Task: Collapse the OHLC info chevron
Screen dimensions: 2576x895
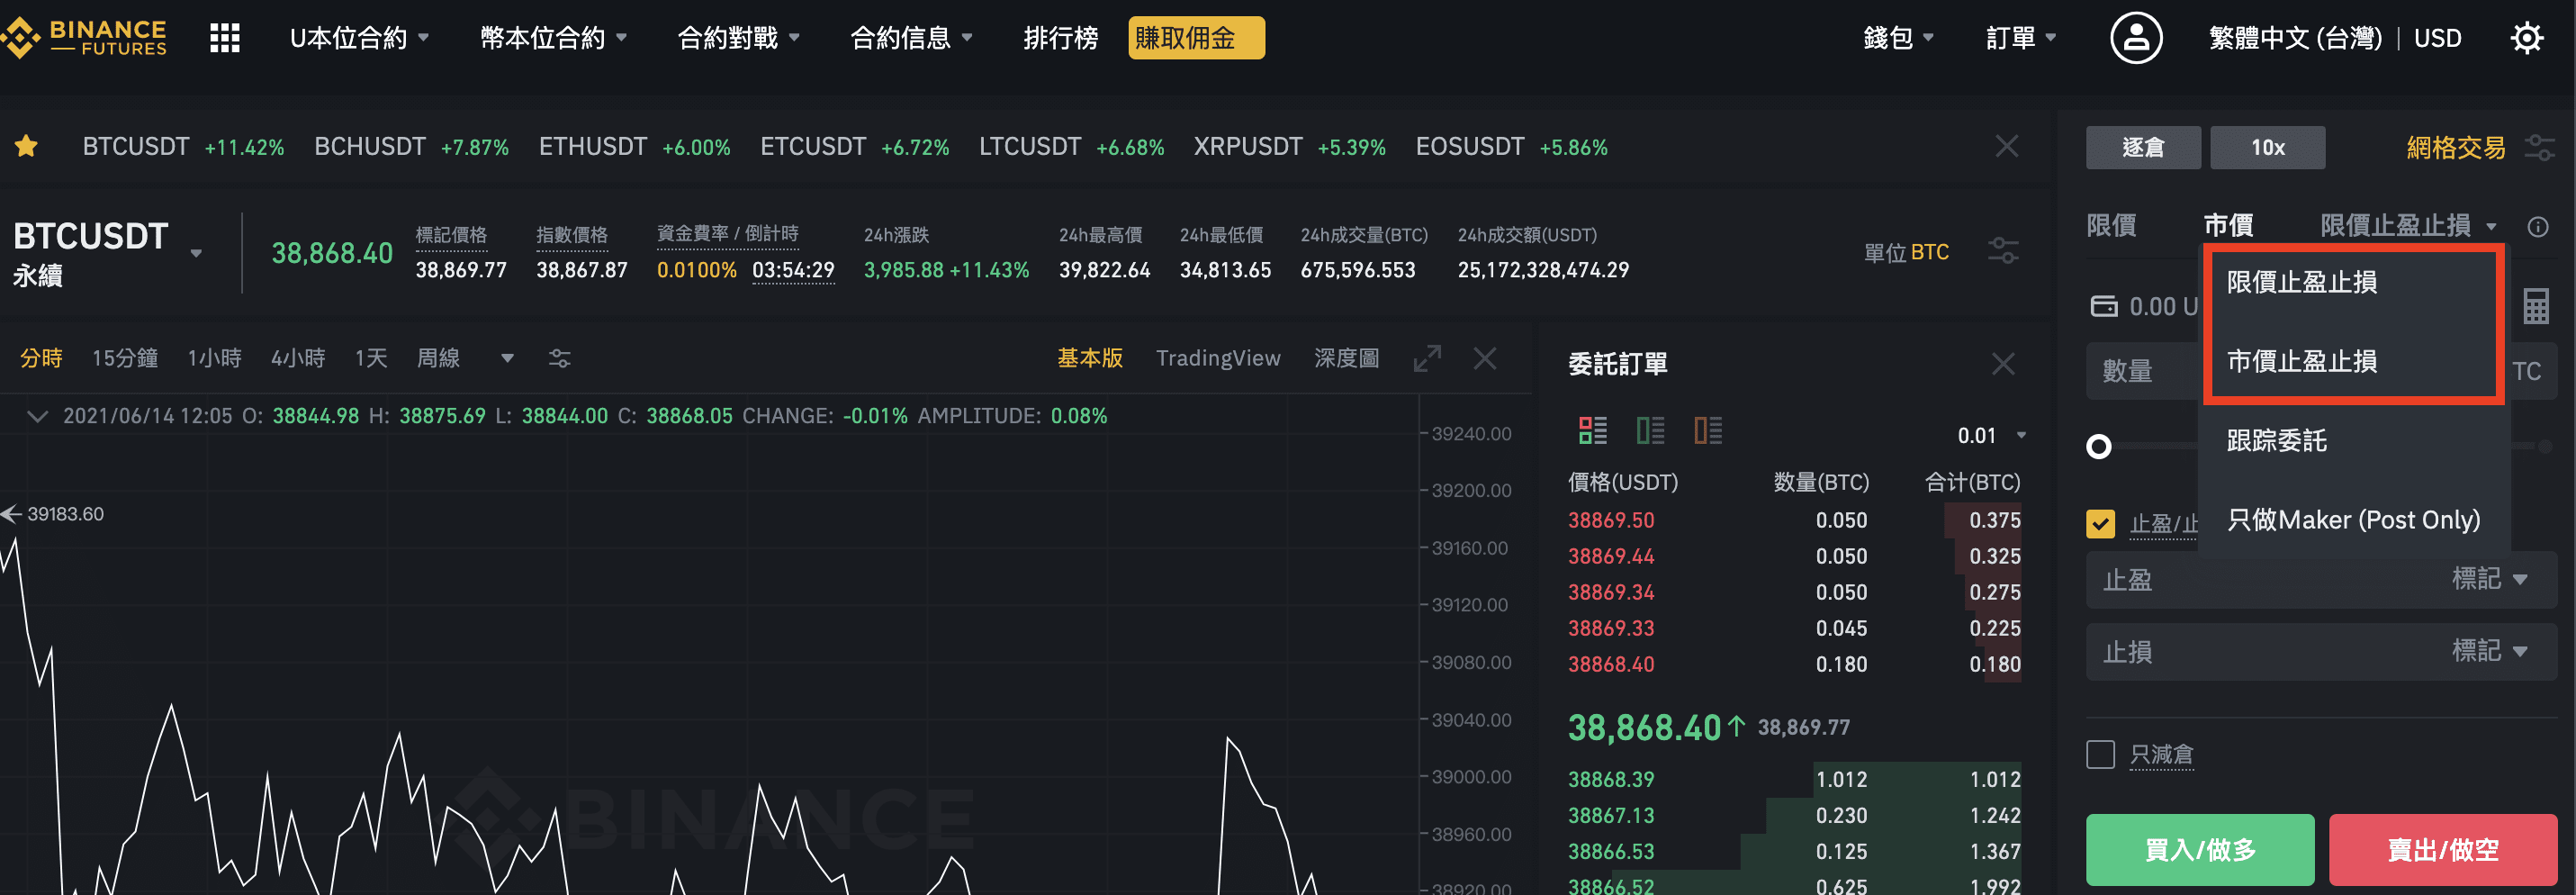Action: (37, 416)
